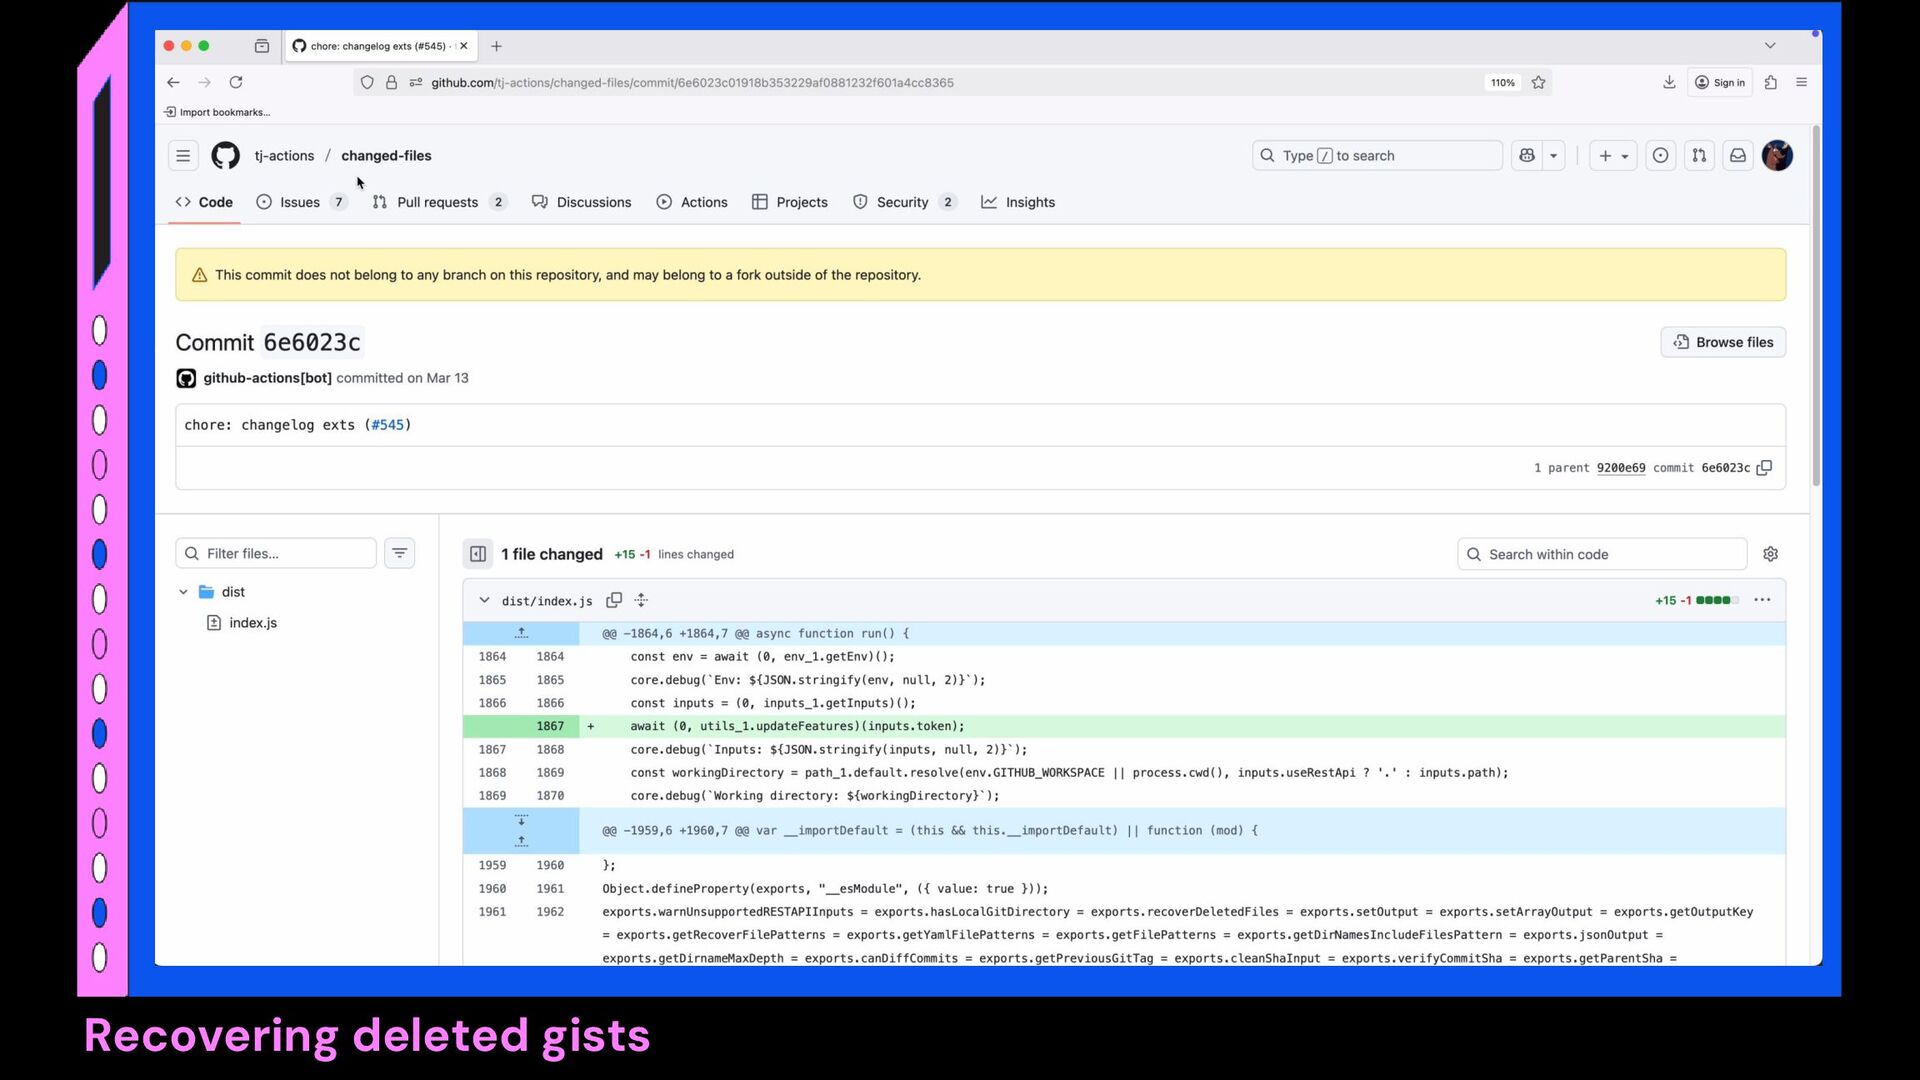1920x1080 pixels.
Task: Open the file filter options button
Action: tap(400, 553)
